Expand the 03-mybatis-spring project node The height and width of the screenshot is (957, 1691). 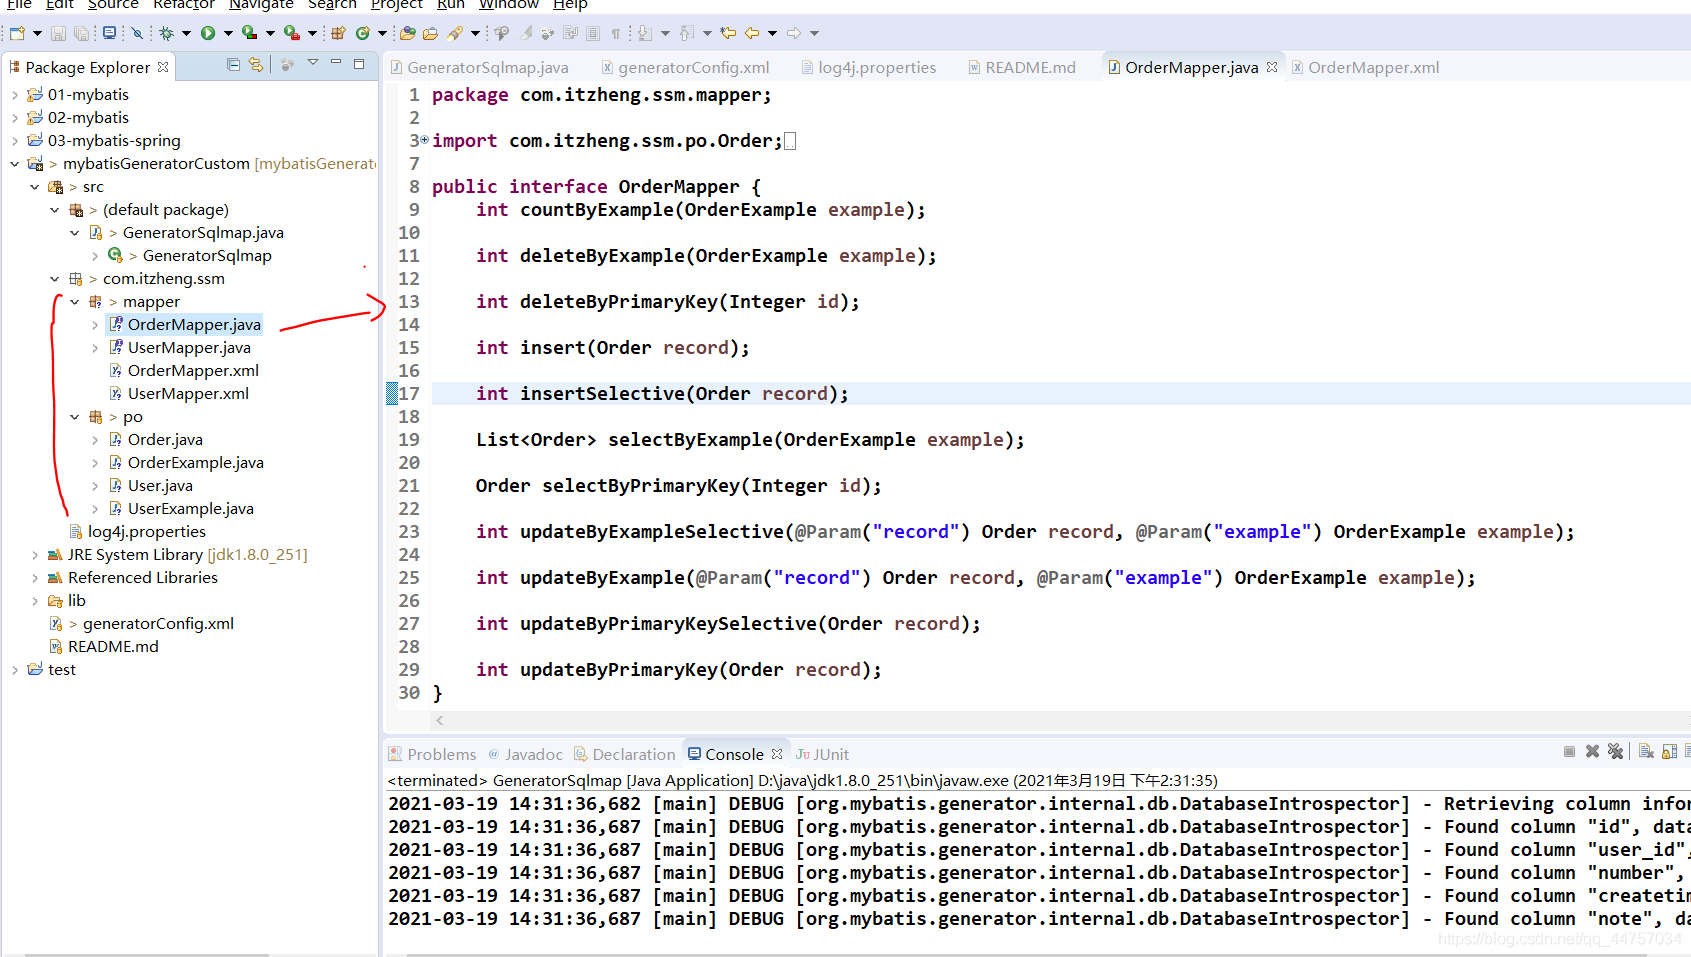pos(14,141)
